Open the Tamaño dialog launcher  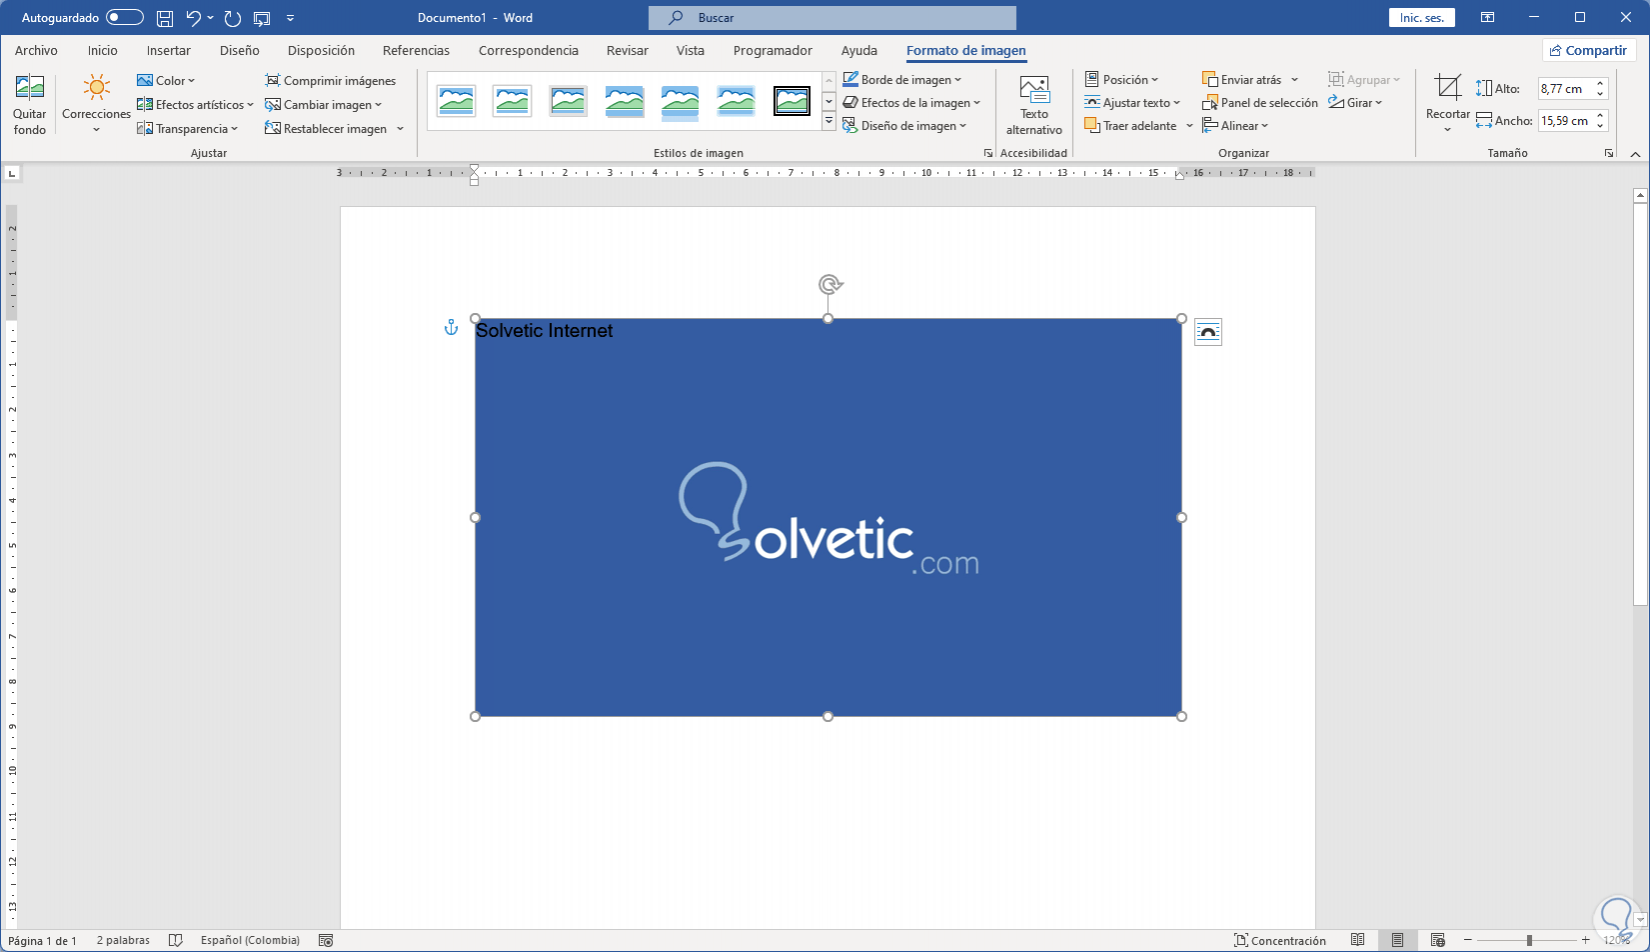tap(1609, 153)
